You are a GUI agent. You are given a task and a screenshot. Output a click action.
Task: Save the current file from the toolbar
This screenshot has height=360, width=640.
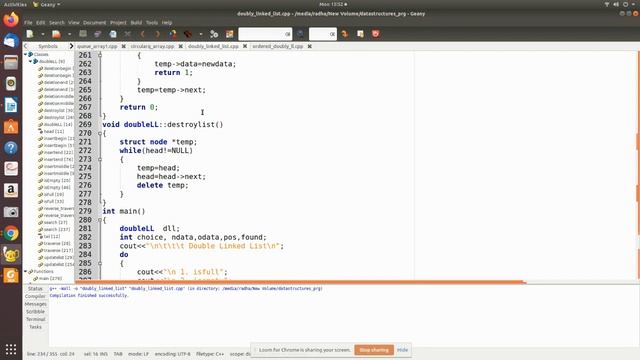tap(83, 34)
